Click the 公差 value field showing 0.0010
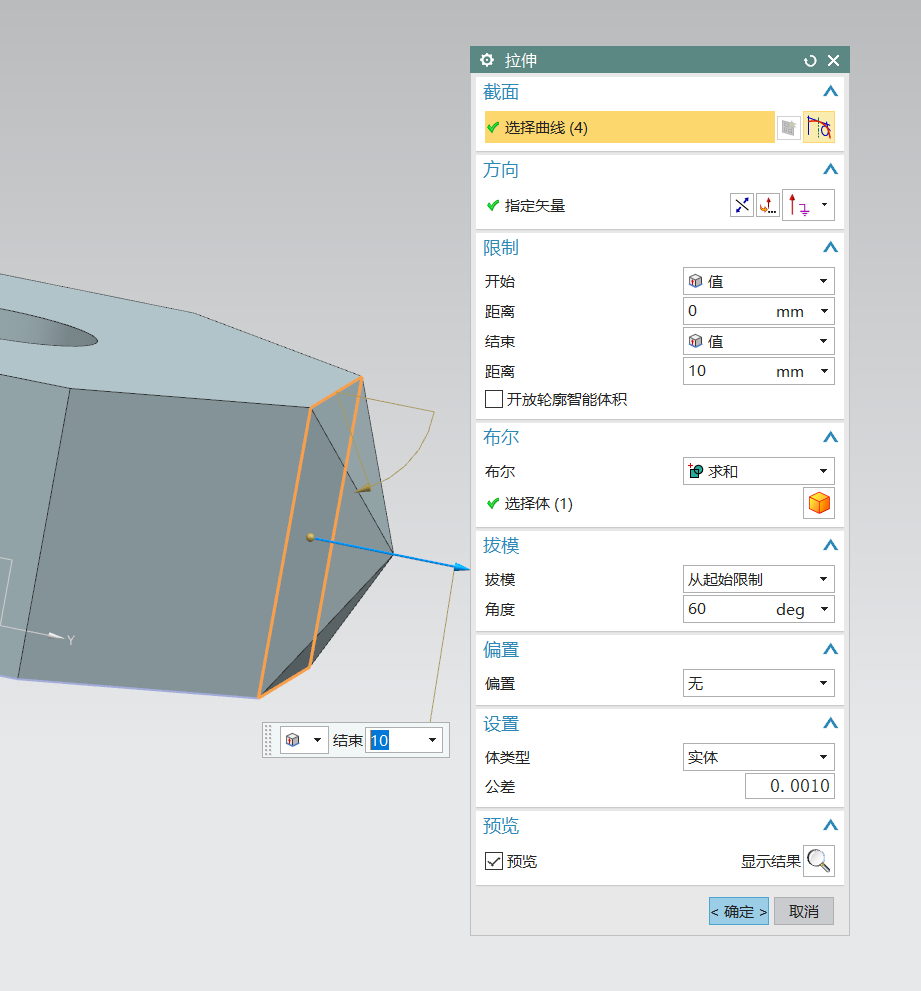This screenshot has width=921, height=991. pos(789,786)
